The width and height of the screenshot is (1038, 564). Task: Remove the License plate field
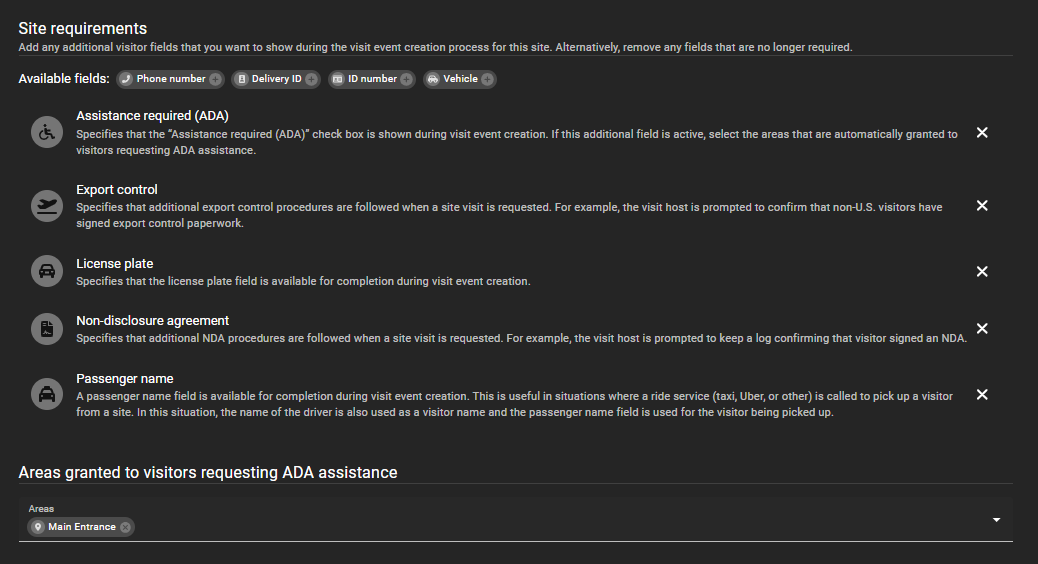click(x=982, y=271)
